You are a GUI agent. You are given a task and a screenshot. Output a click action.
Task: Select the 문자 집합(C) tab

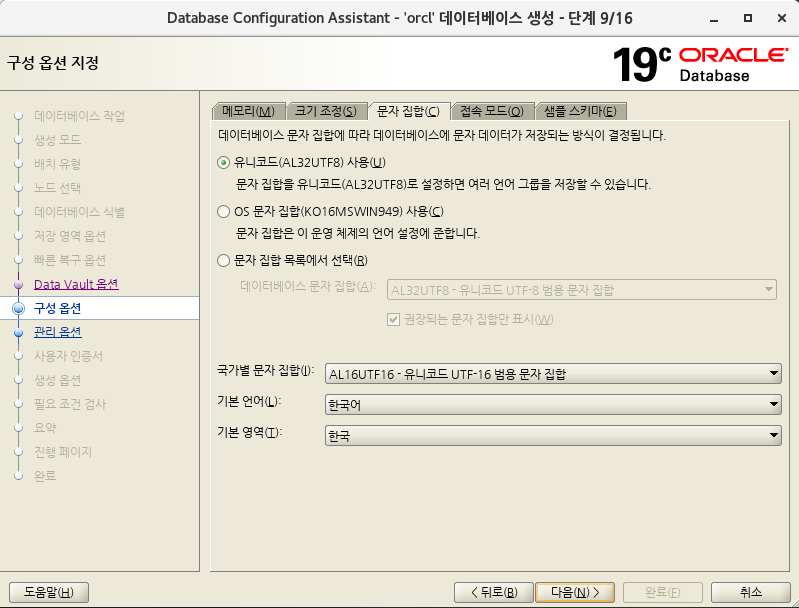tap(408, 111)
